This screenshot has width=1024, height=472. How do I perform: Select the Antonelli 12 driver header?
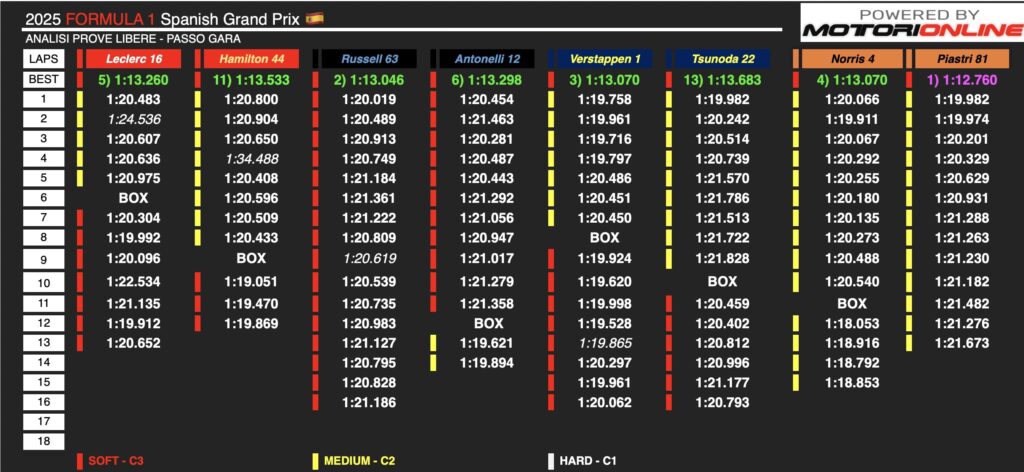click(x=487, y=59)
